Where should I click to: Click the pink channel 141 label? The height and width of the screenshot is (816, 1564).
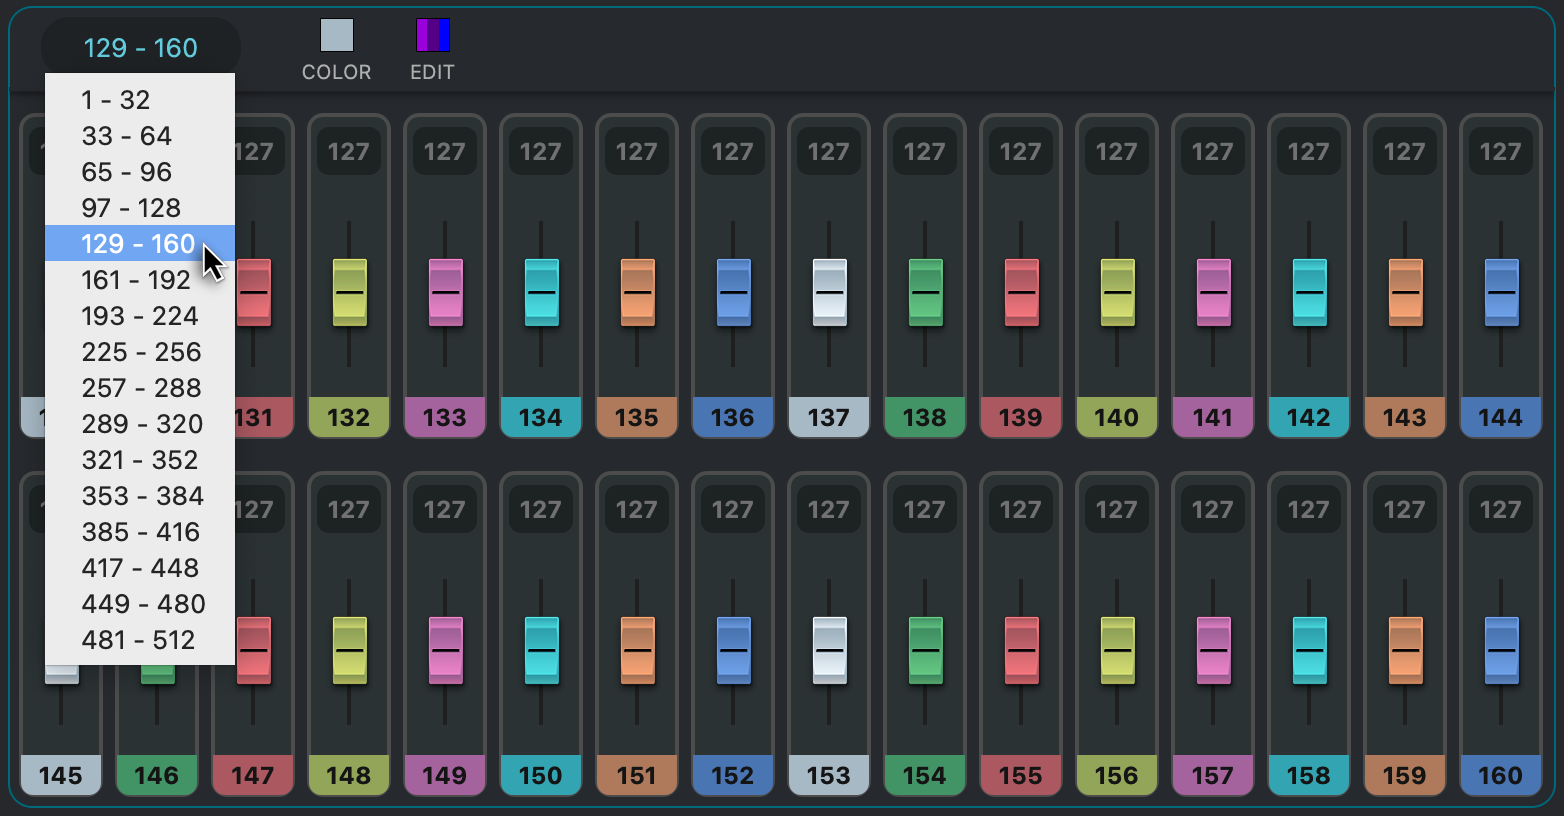[1213, 417]
